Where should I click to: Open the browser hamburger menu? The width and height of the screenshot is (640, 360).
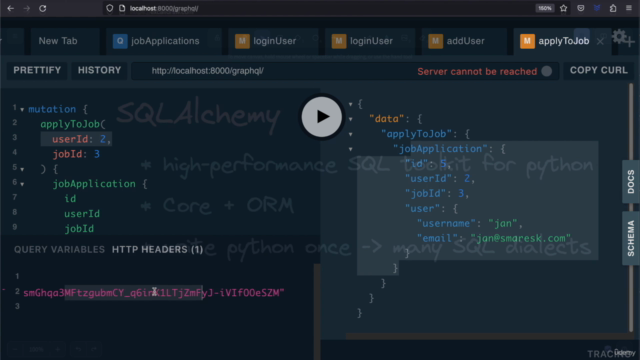pyautogui.click(x=629, y=8)
